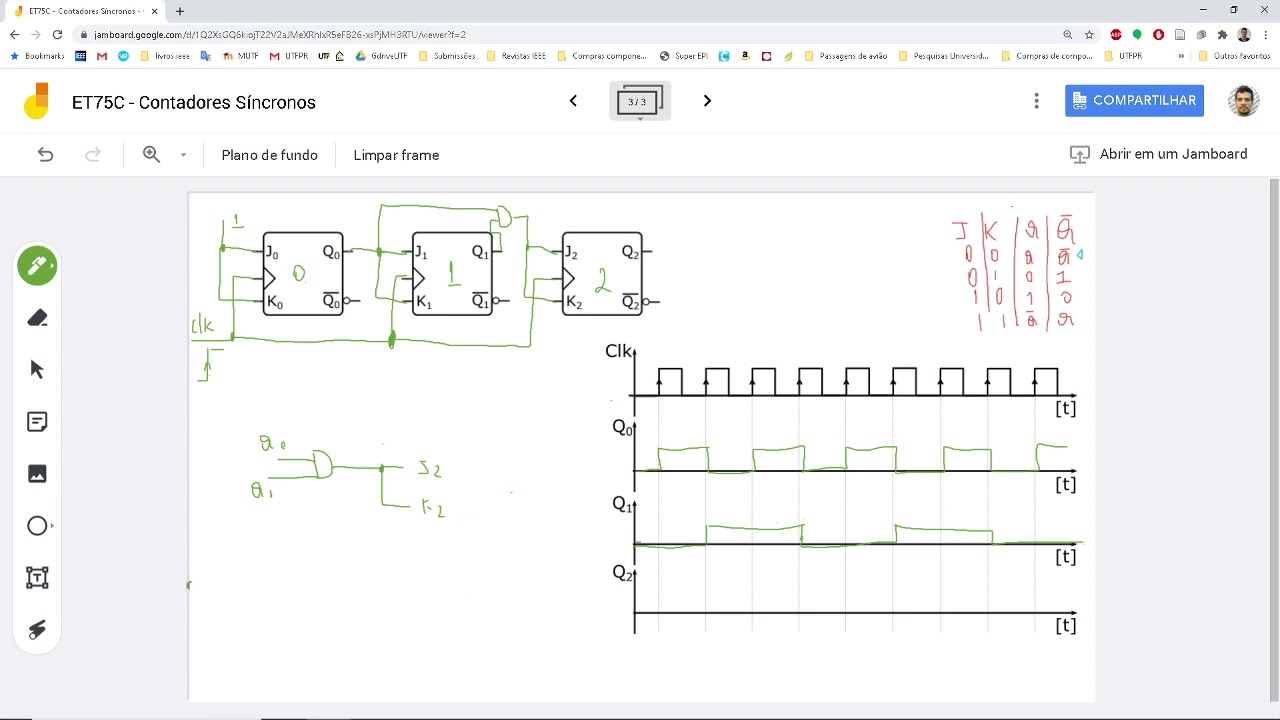Click the Jamboard logo
This screenshot has height=720, width=1280.
coord(37,101)
